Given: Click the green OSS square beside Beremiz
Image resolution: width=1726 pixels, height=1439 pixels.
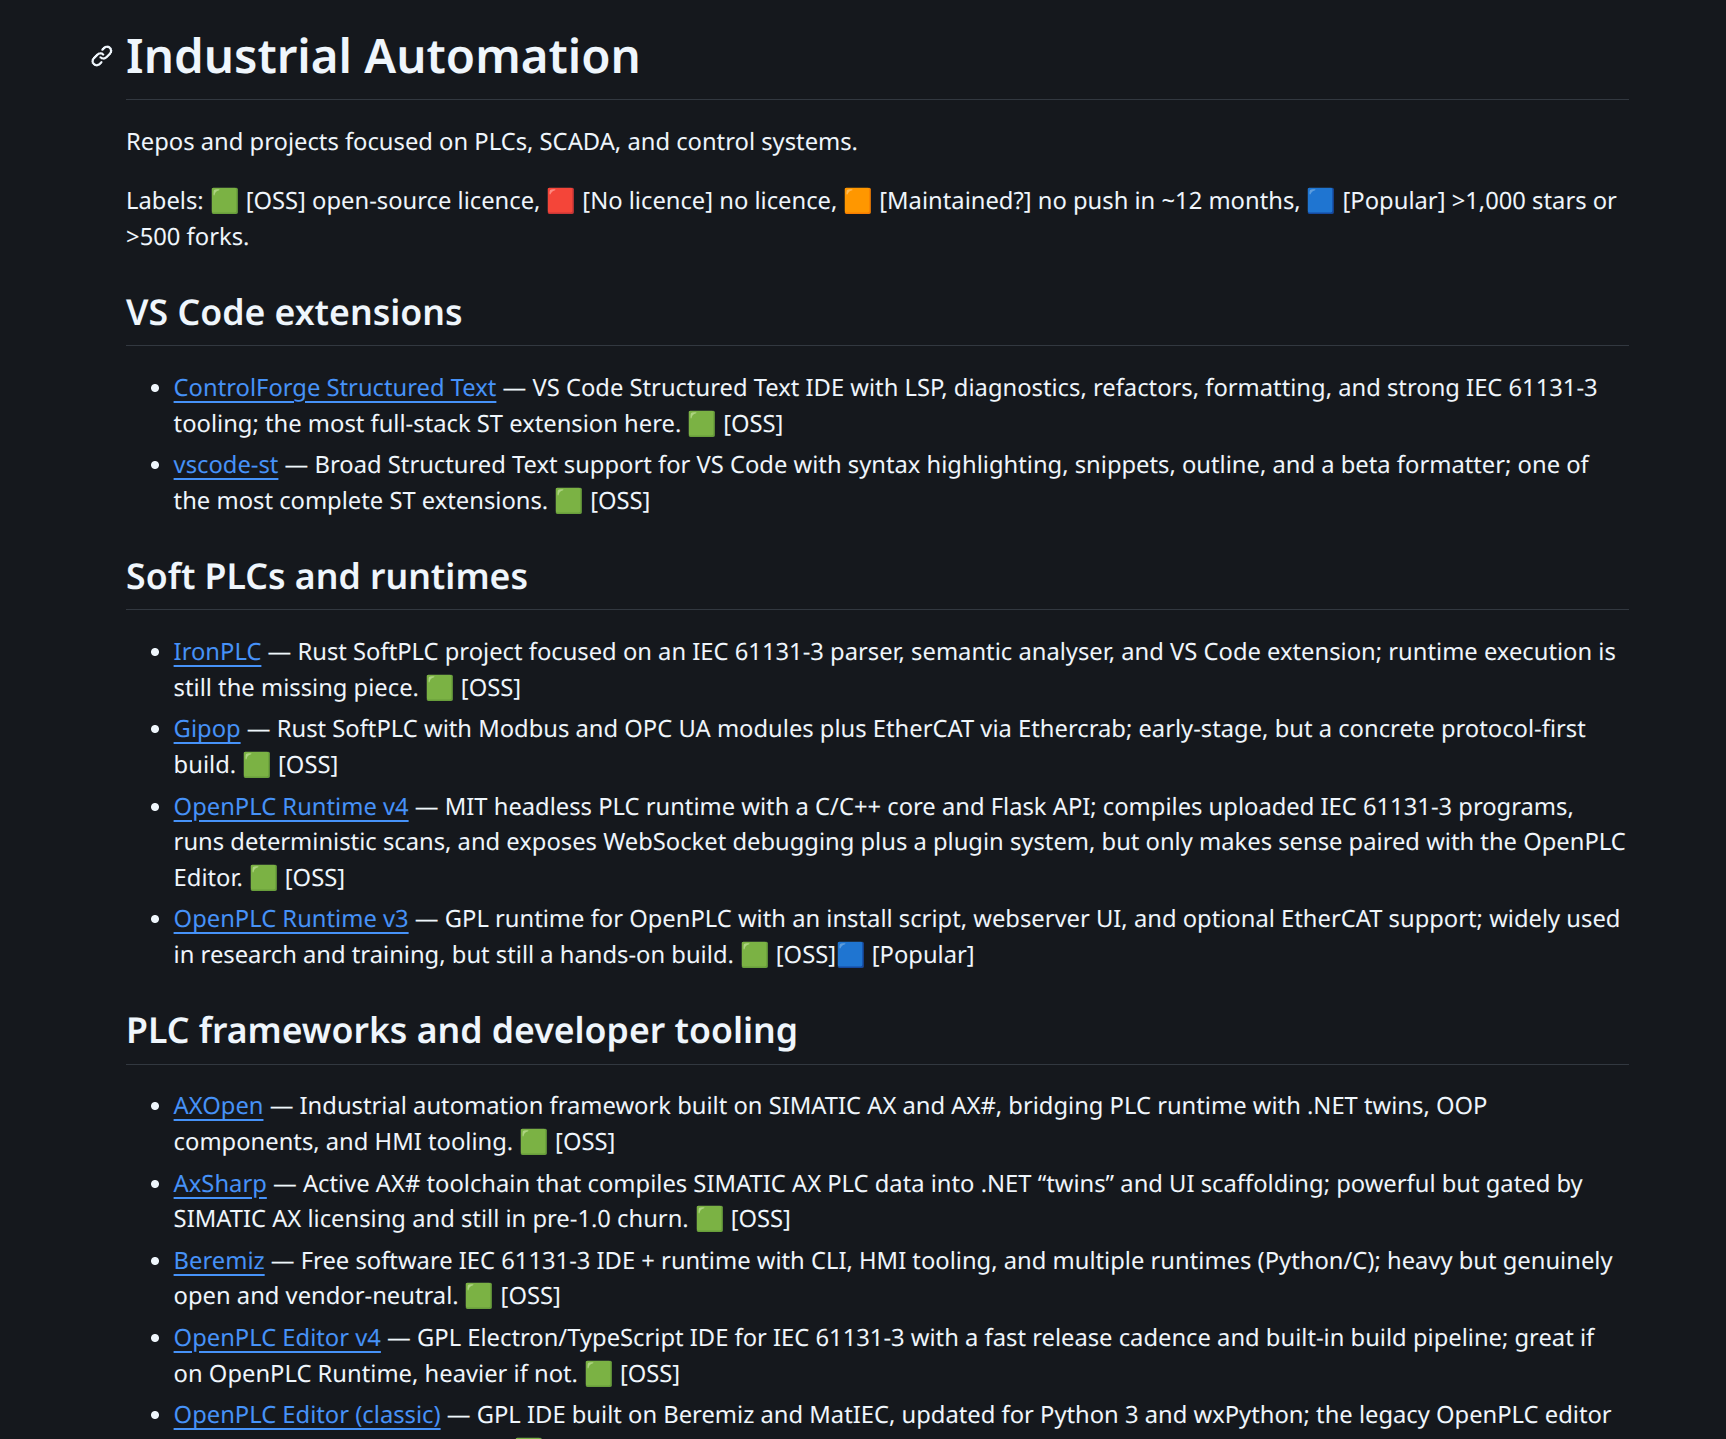Looking at the screenshot, I should pos(478,1295).
